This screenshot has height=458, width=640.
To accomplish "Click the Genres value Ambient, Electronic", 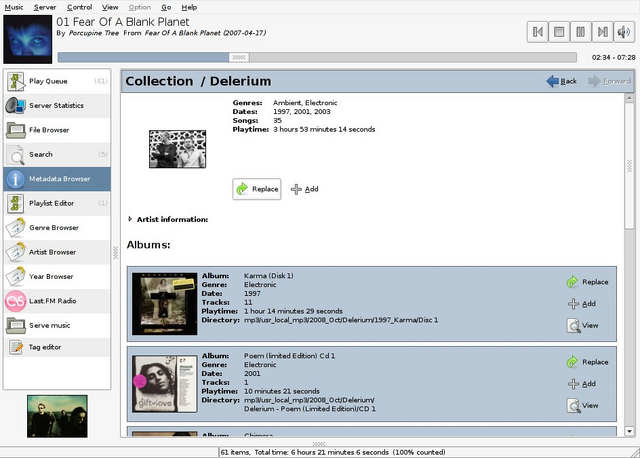I will pos(305,103).
